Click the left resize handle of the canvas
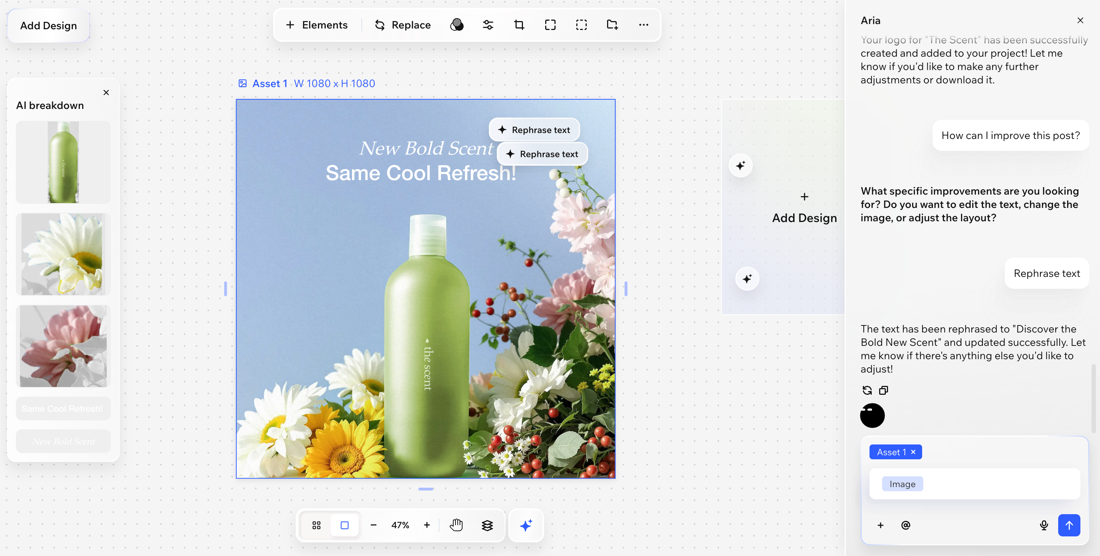 point(225,288)
